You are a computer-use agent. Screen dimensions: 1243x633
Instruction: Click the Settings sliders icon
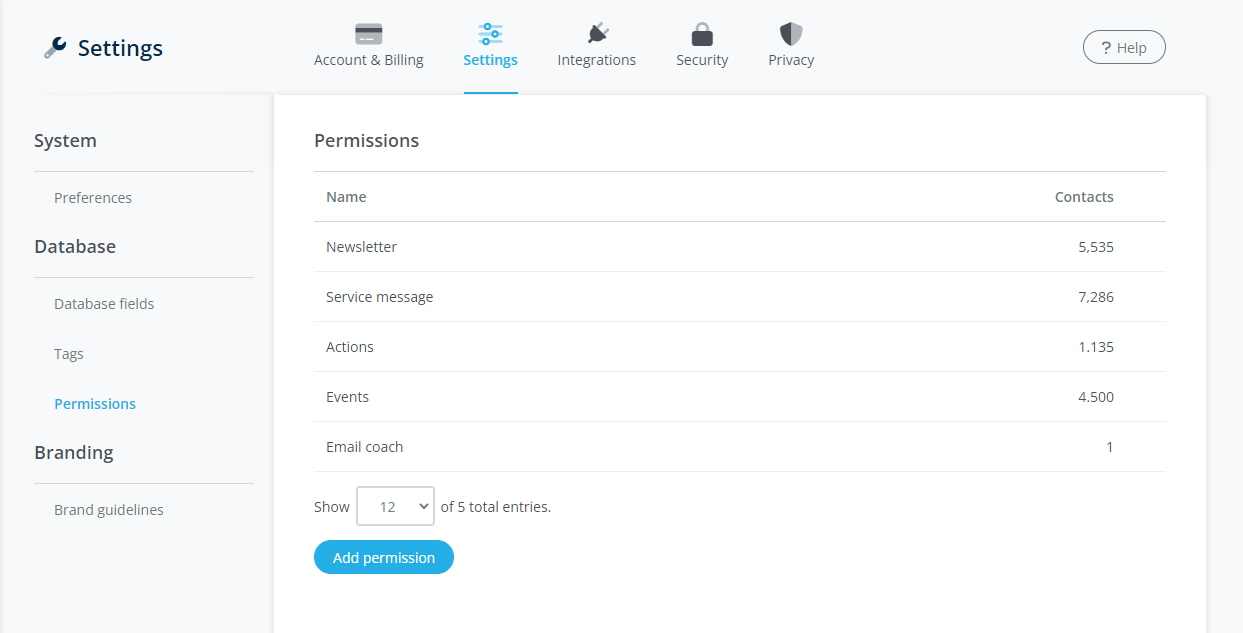(490, 34)
